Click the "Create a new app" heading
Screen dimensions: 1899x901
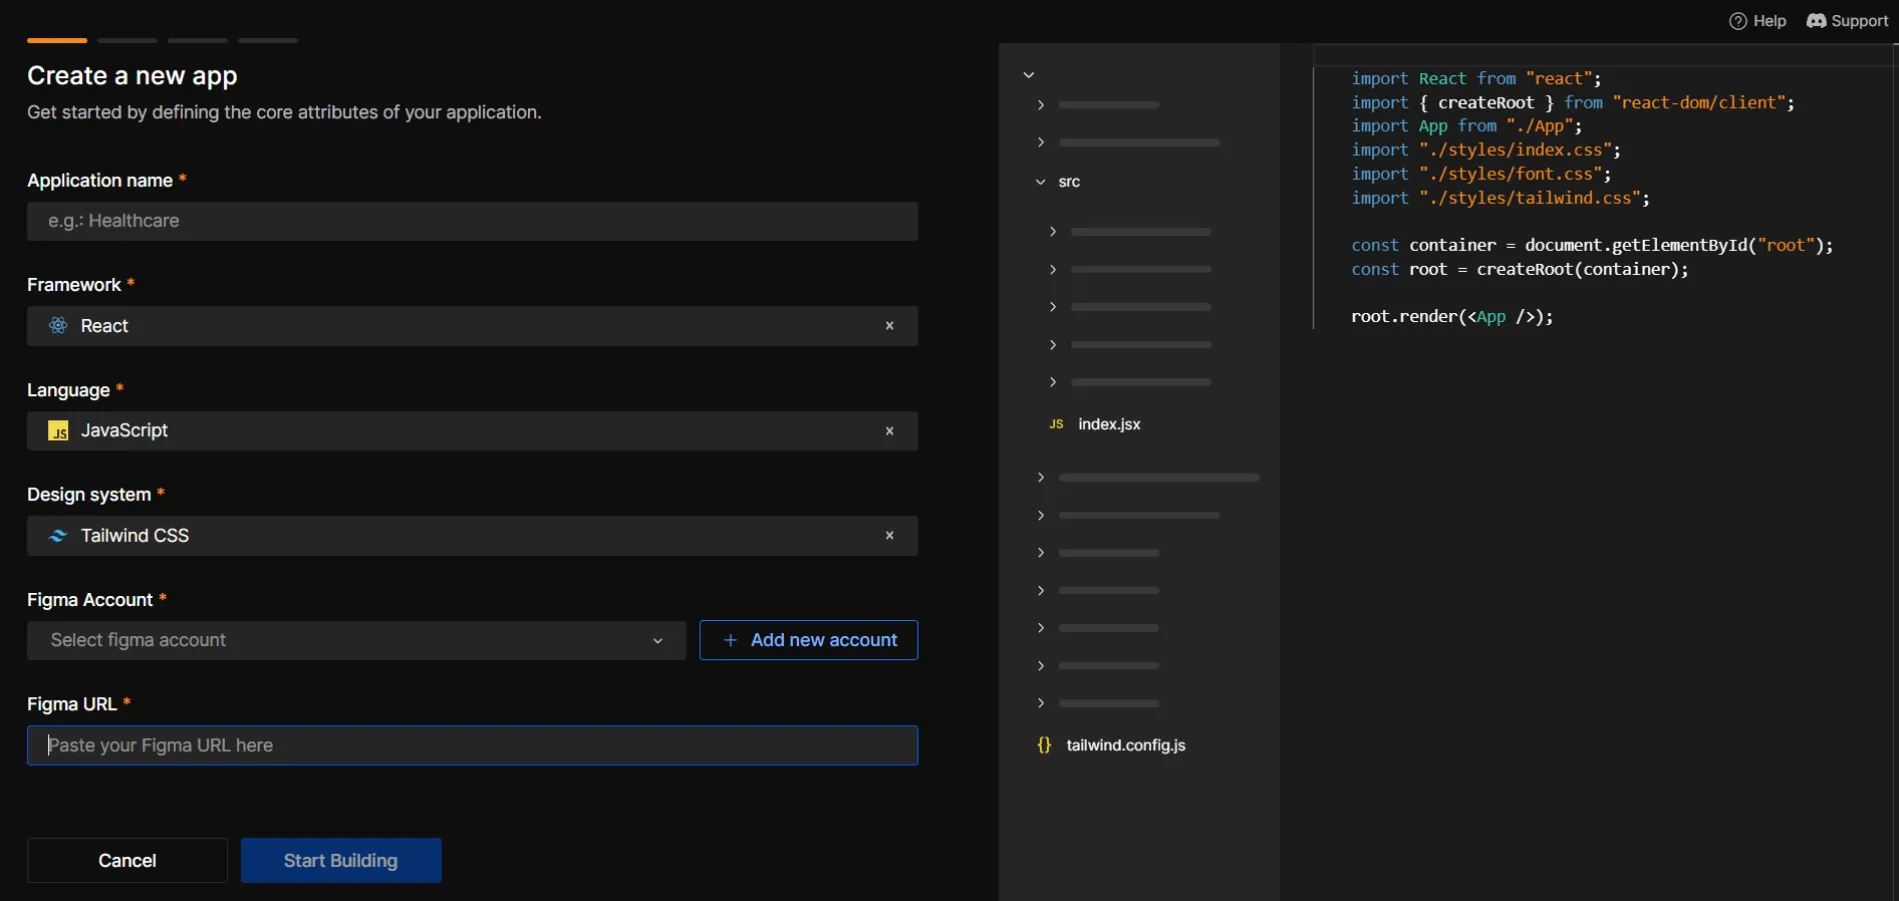[x=132, y=76]
